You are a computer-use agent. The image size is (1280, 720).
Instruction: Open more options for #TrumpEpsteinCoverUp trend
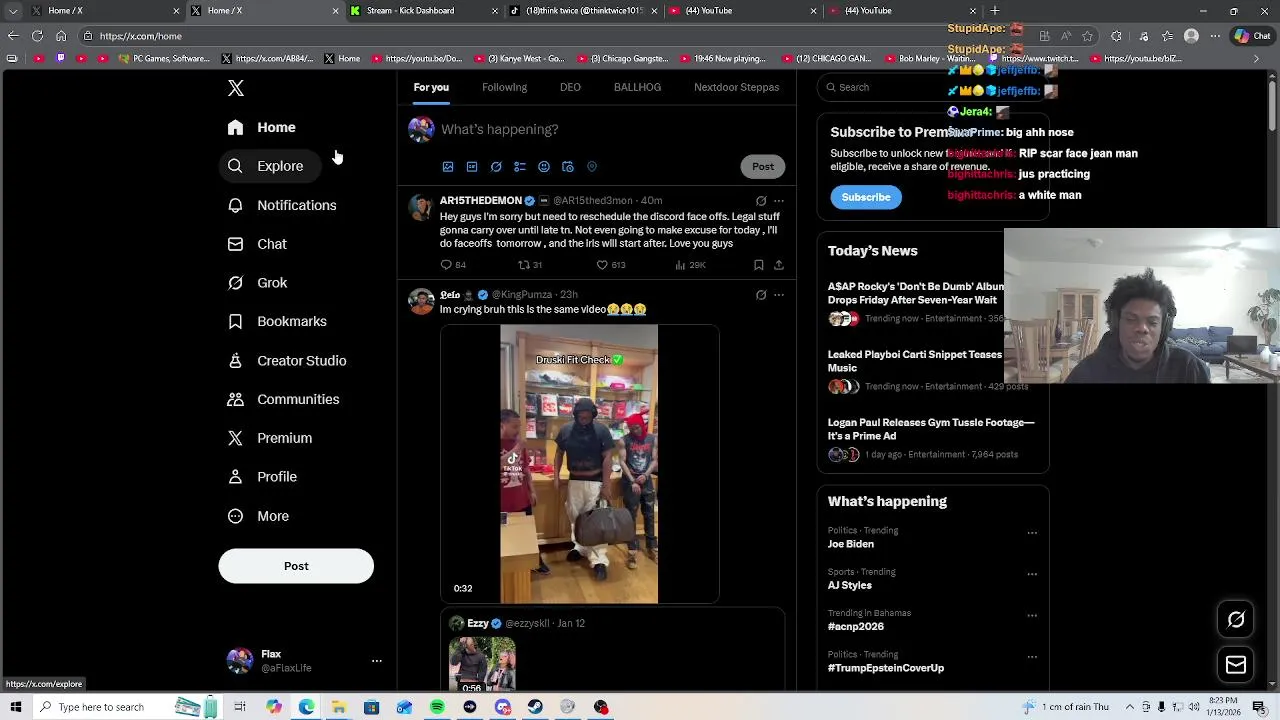coord(1032,657)
